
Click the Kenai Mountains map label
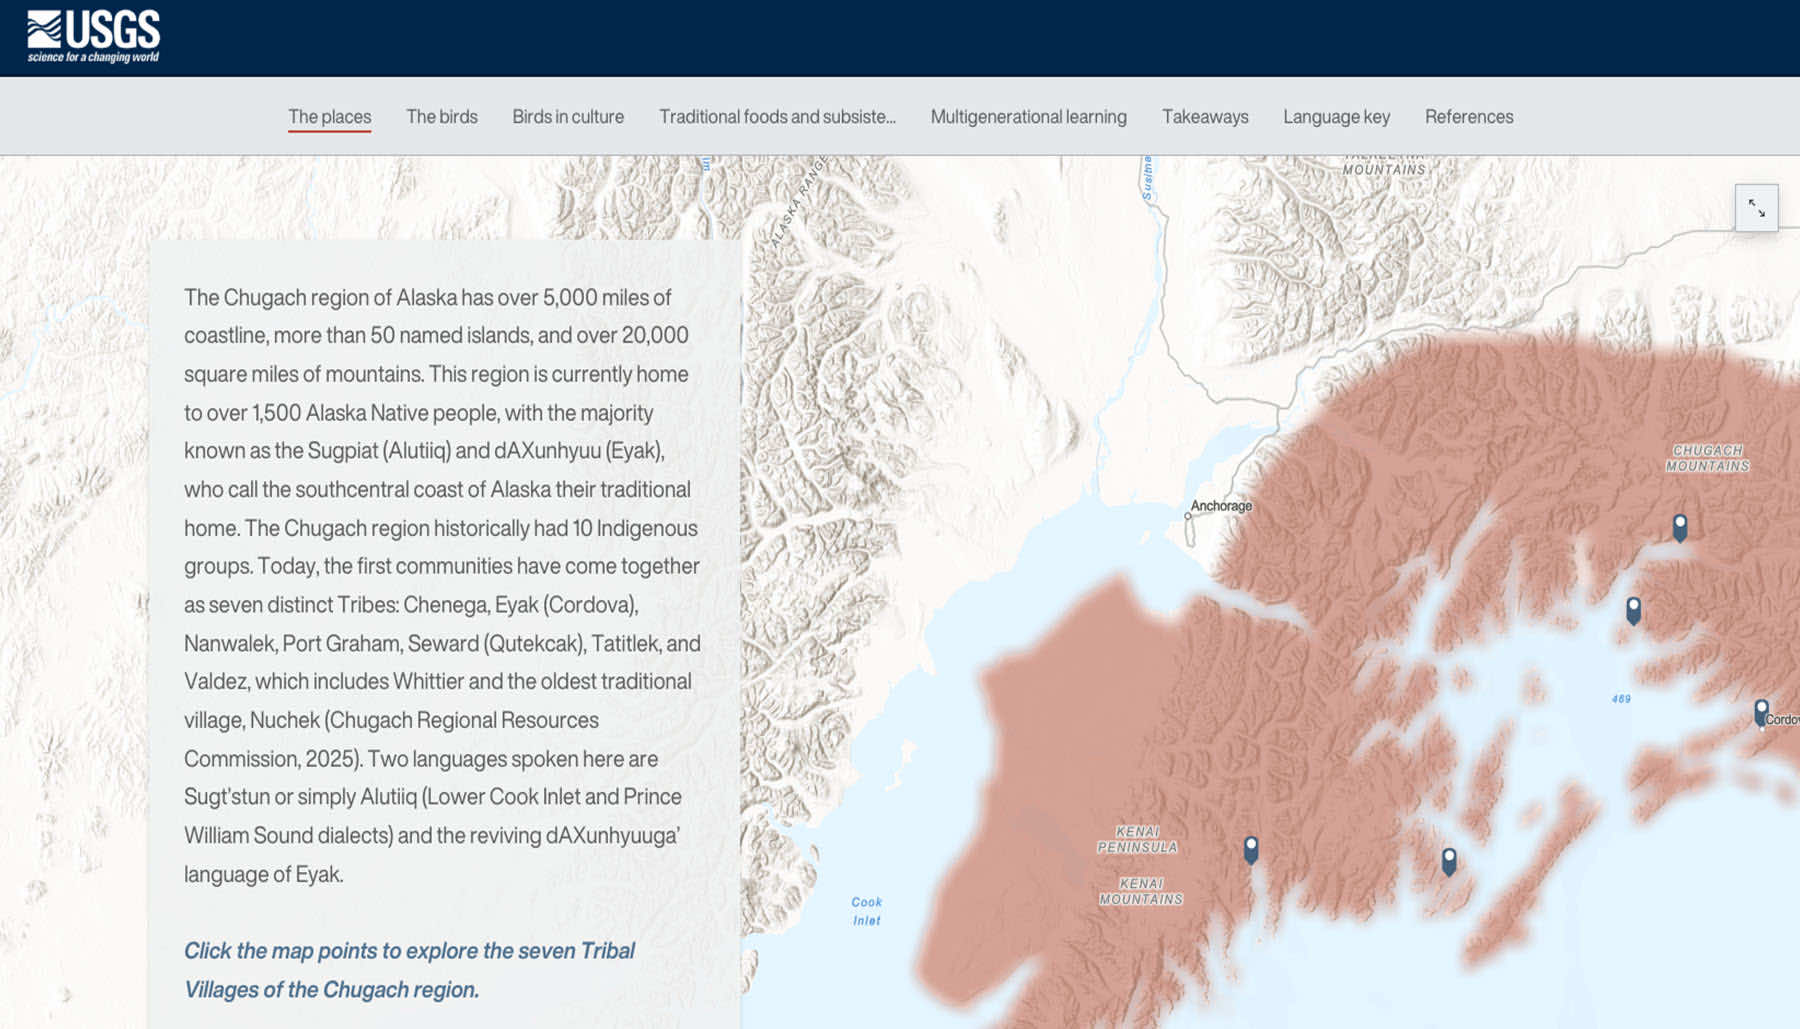[1141, 891]
